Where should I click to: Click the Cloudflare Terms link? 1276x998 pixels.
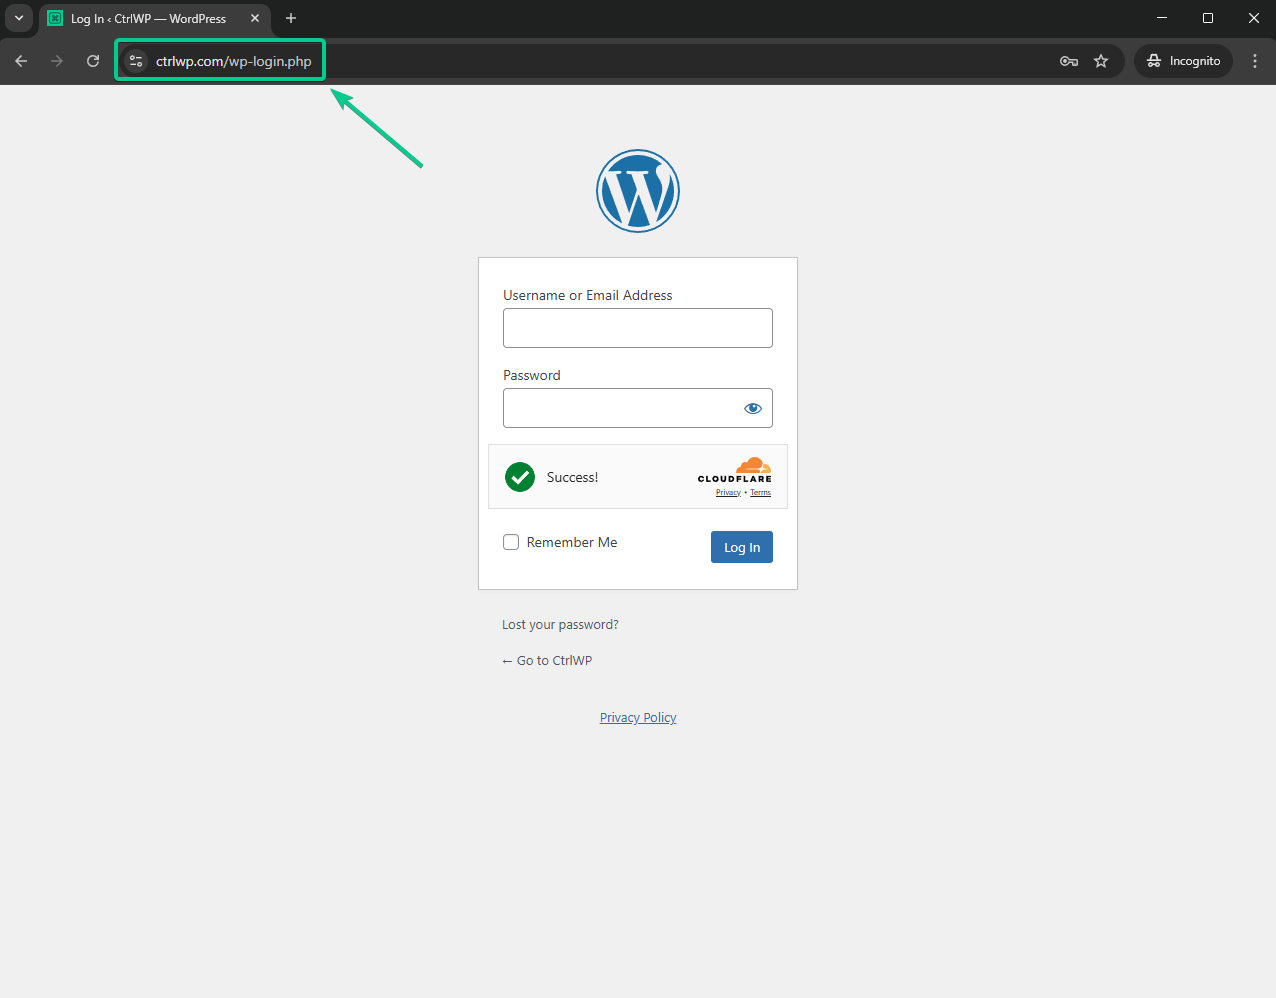[761, 493]
